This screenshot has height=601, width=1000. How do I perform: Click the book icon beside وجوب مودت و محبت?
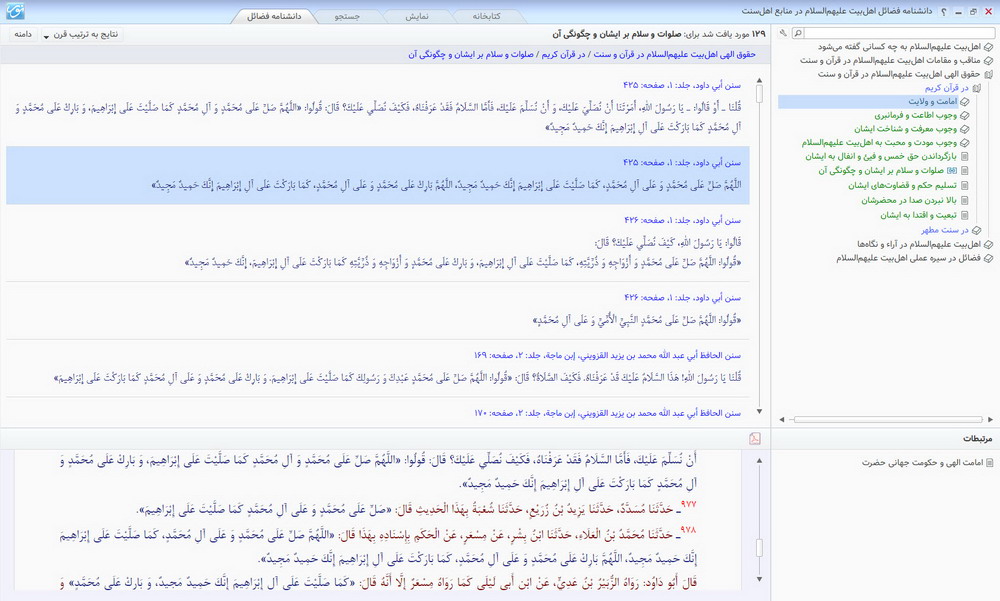964,143
